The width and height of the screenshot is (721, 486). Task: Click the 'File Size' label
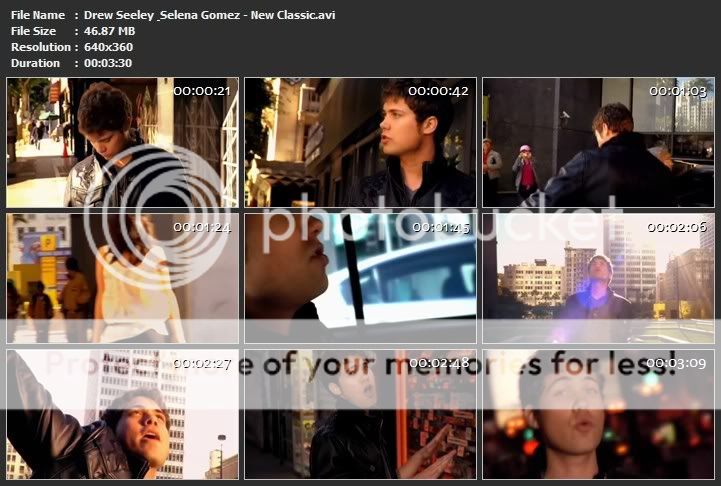pos(34,31)
